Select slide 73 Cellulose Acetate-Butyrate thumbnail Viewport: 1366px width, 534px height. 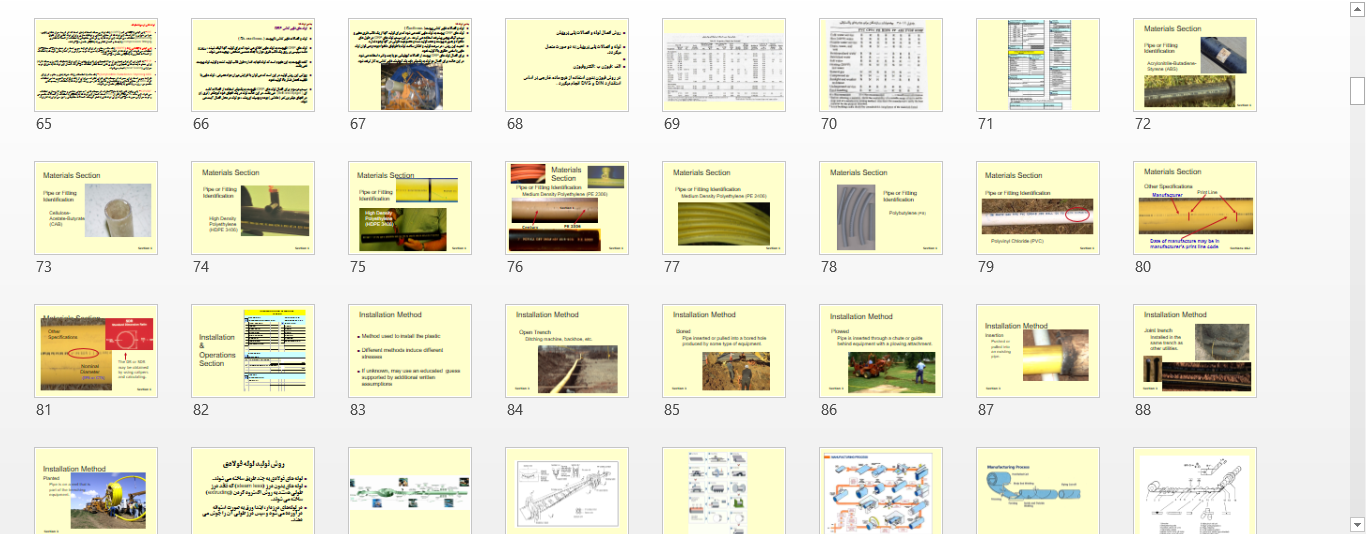coord(96,208)
